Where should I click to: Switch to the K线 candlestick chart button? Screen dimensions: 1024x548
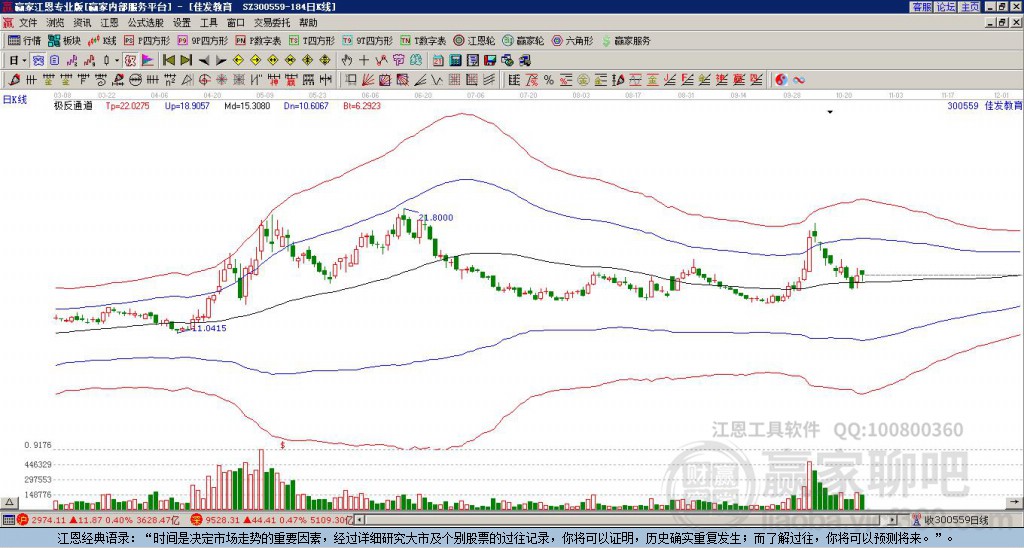click(x=103, y=40)
